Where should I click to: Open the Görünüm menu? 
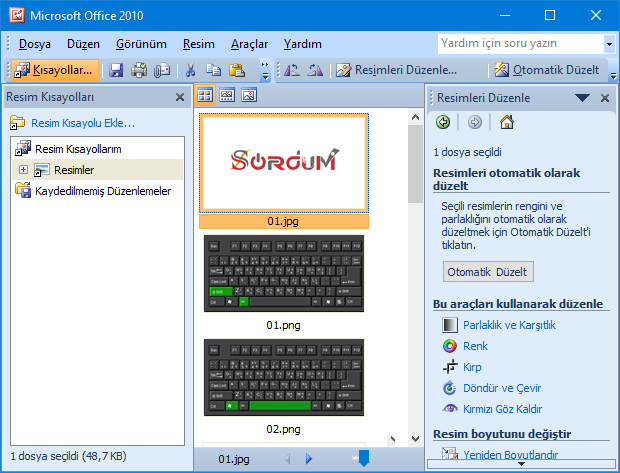point(141,44)
